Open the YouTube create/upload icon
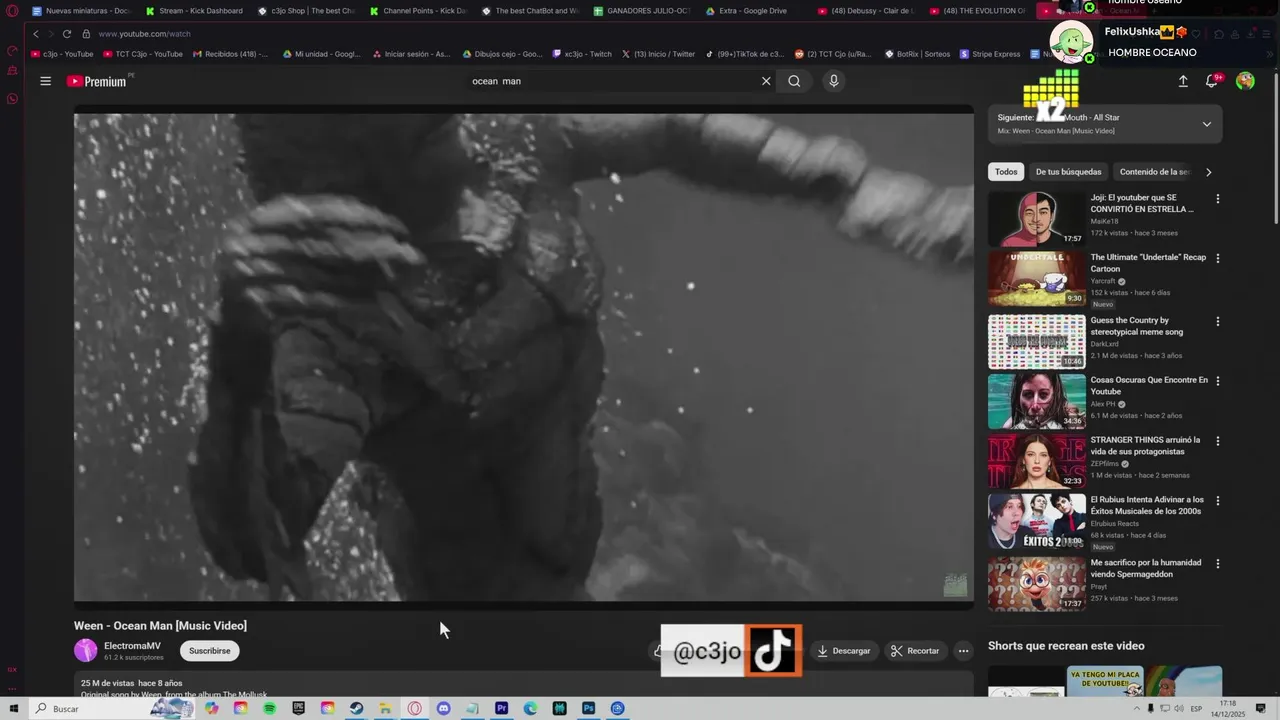 click(1183, 81)
